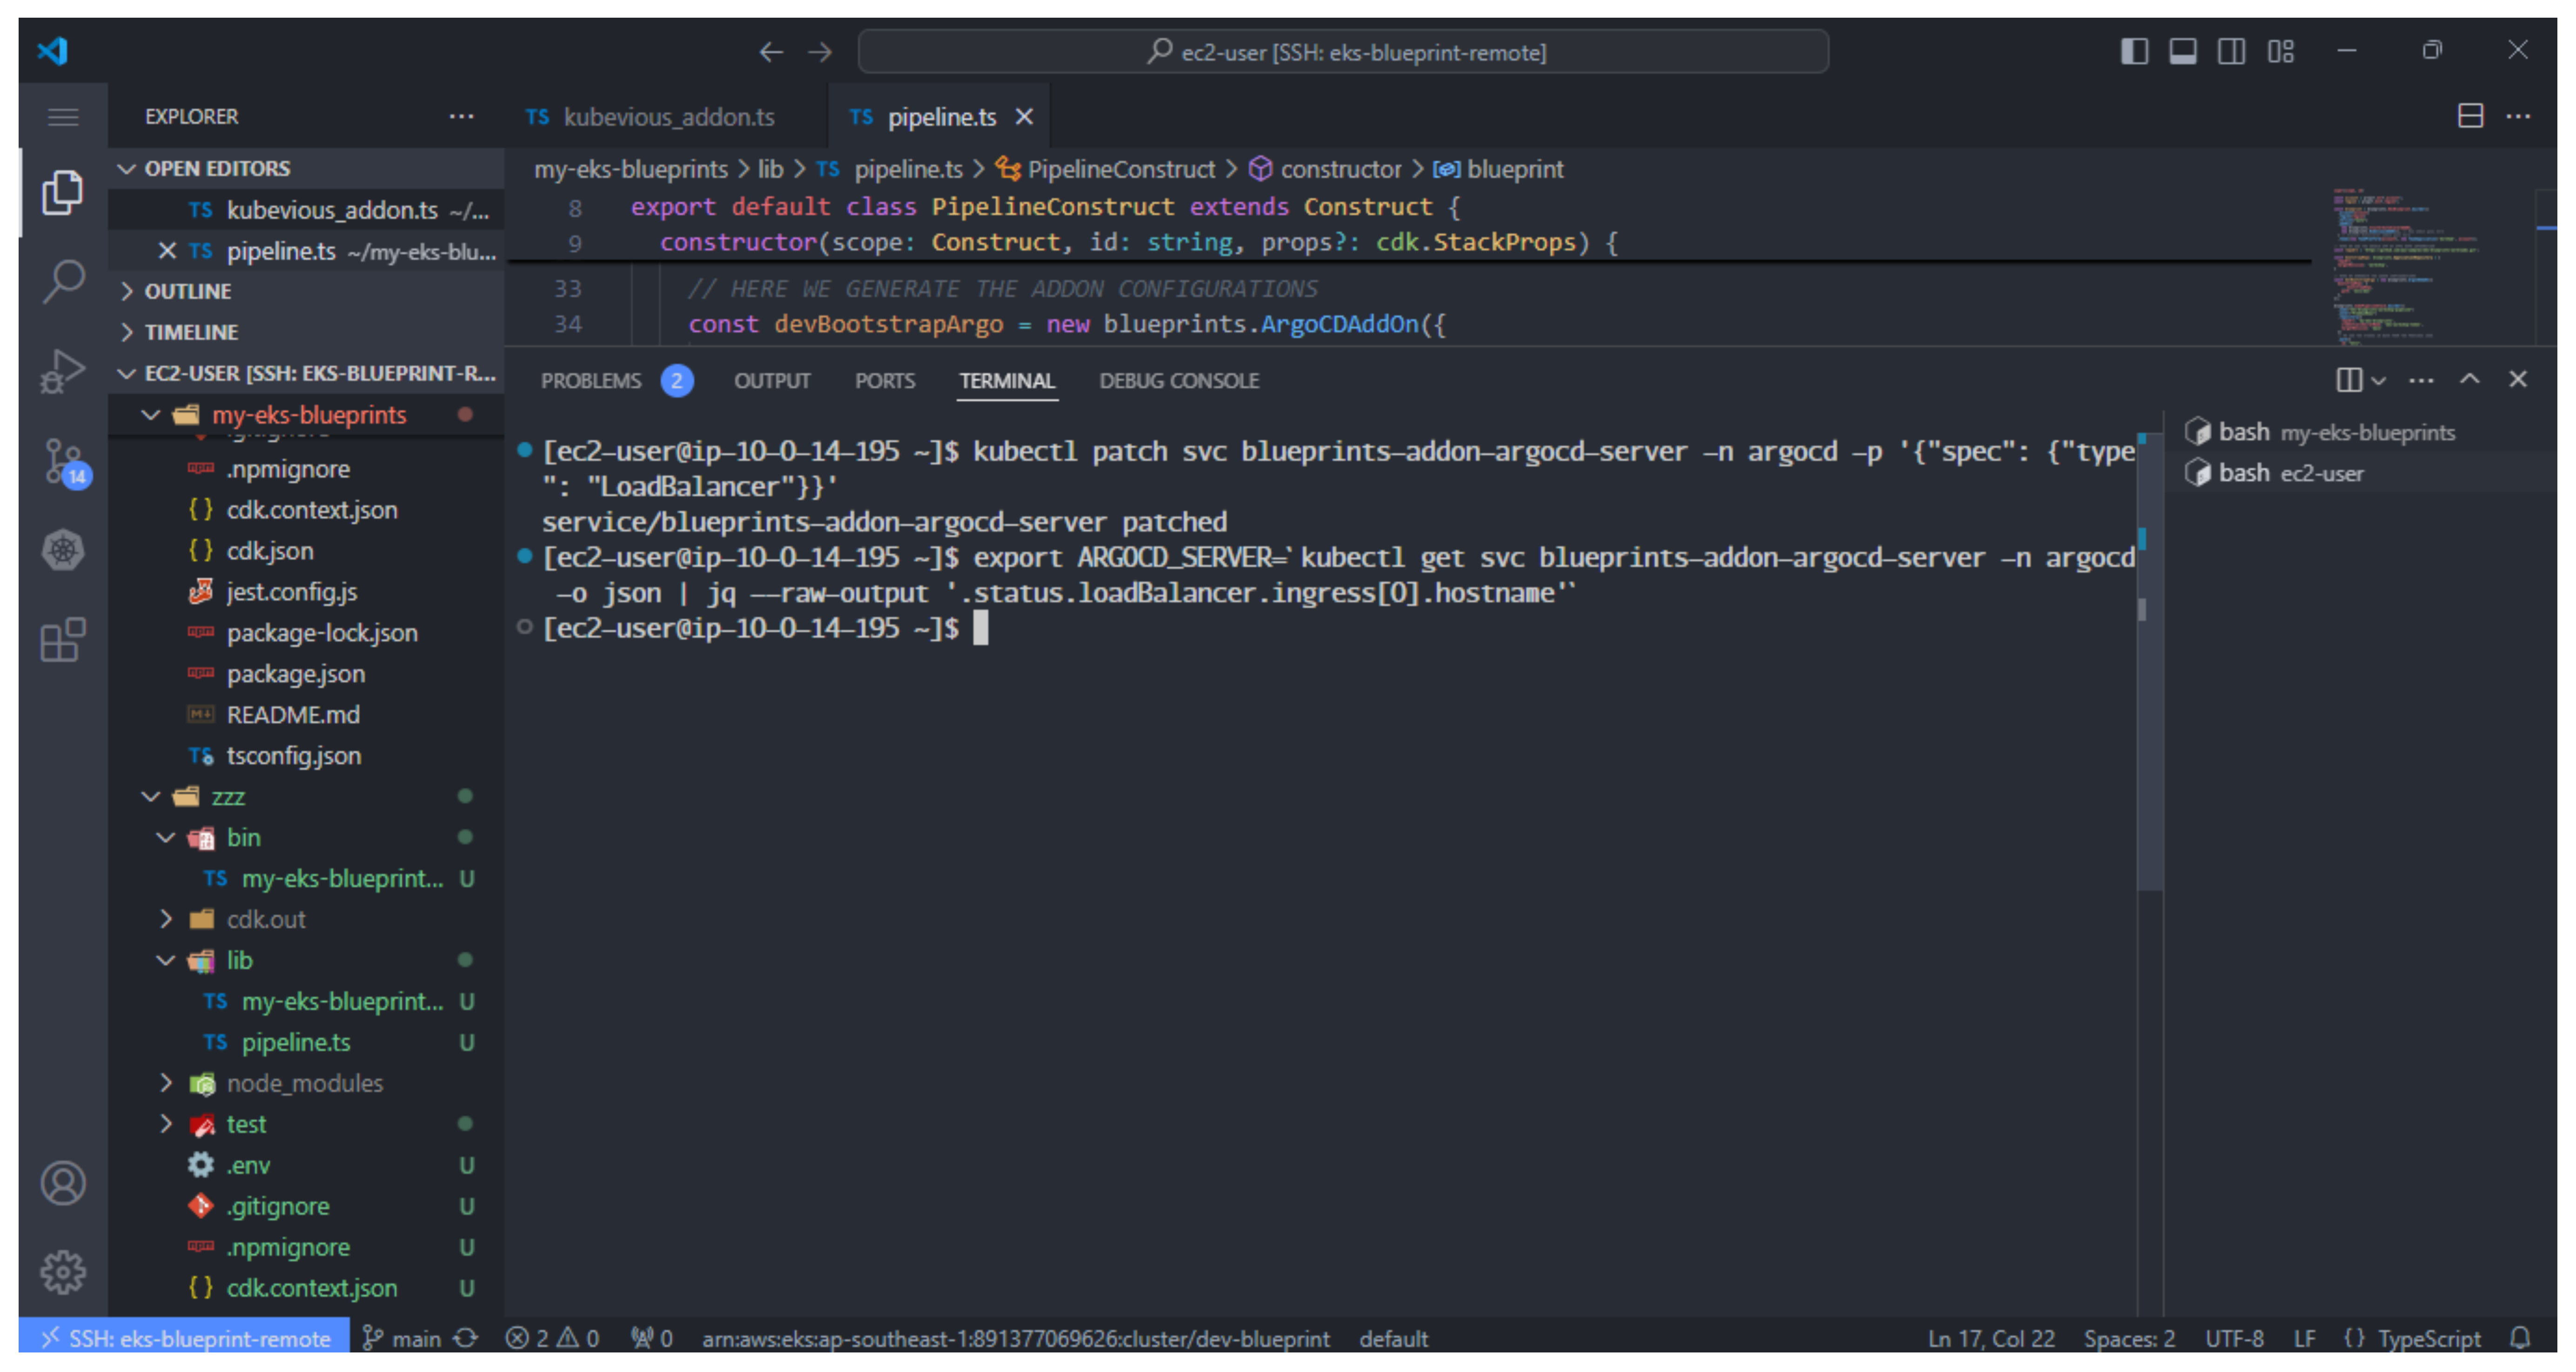Screen dimensions: 2576x1372
Task: Open the Run and Debug view
Action: pyautogui.click(x=63, y=371)
